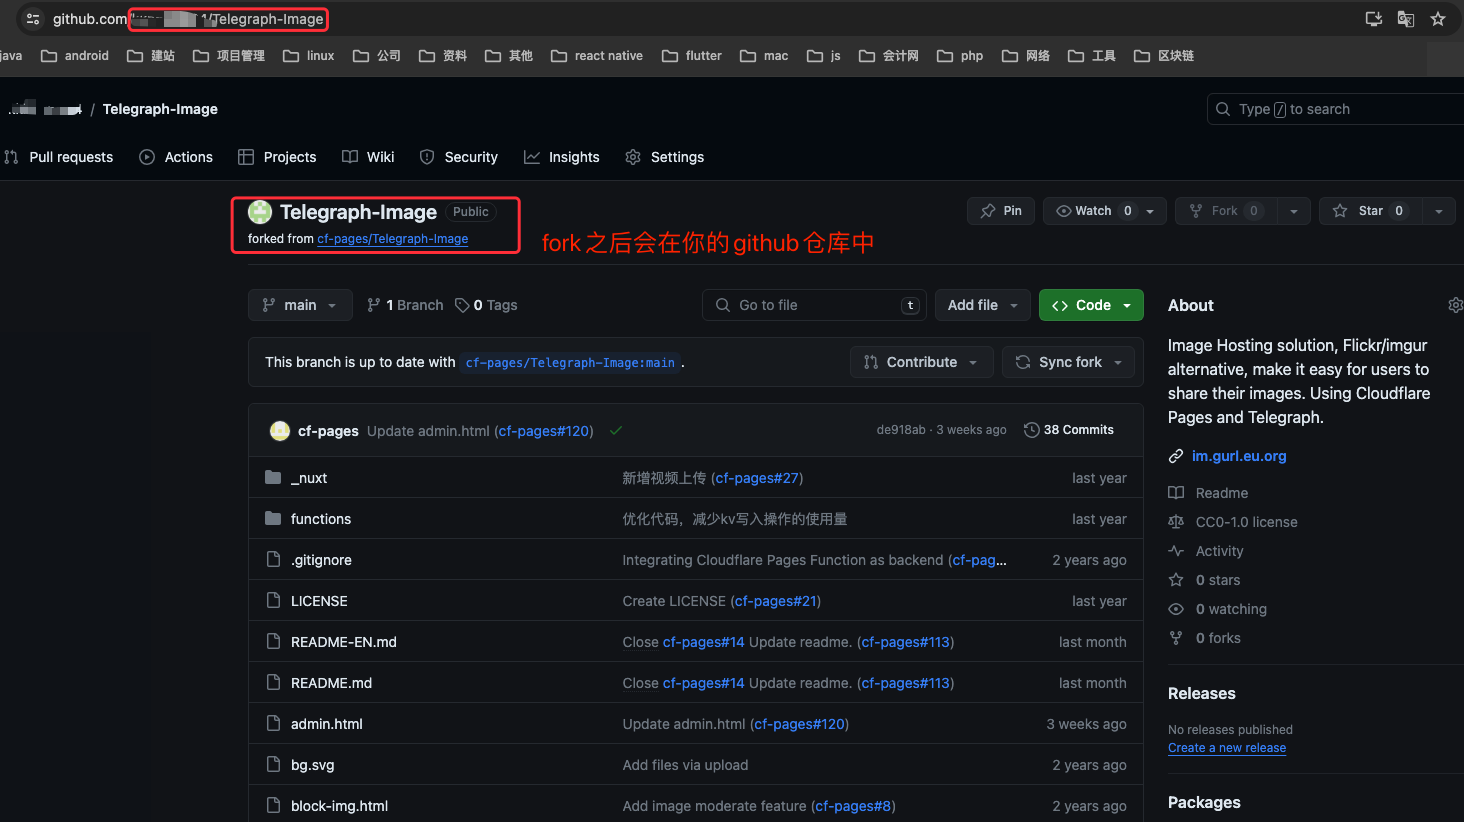Open the dropdown arrow next to Fork
1464x822 pixels.
(x=1294, y=211)
